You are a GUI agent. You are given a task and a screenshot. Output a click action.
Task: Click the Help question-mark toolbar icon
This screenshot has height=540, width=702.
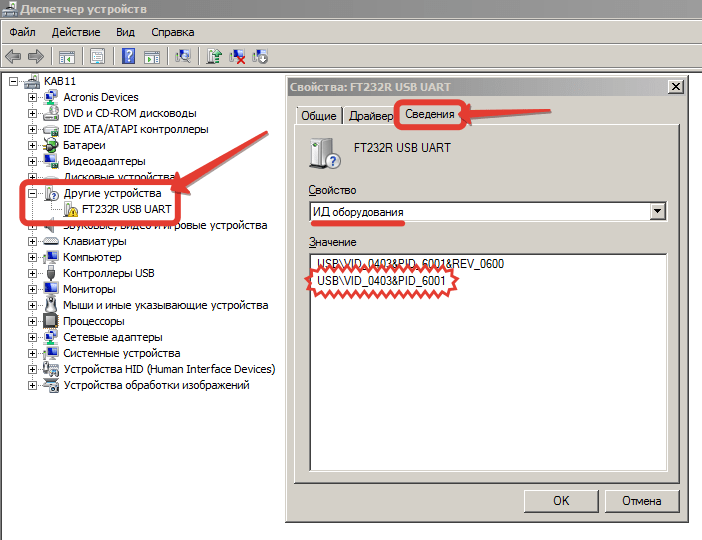pyautogui.click(x=128, y=56)
